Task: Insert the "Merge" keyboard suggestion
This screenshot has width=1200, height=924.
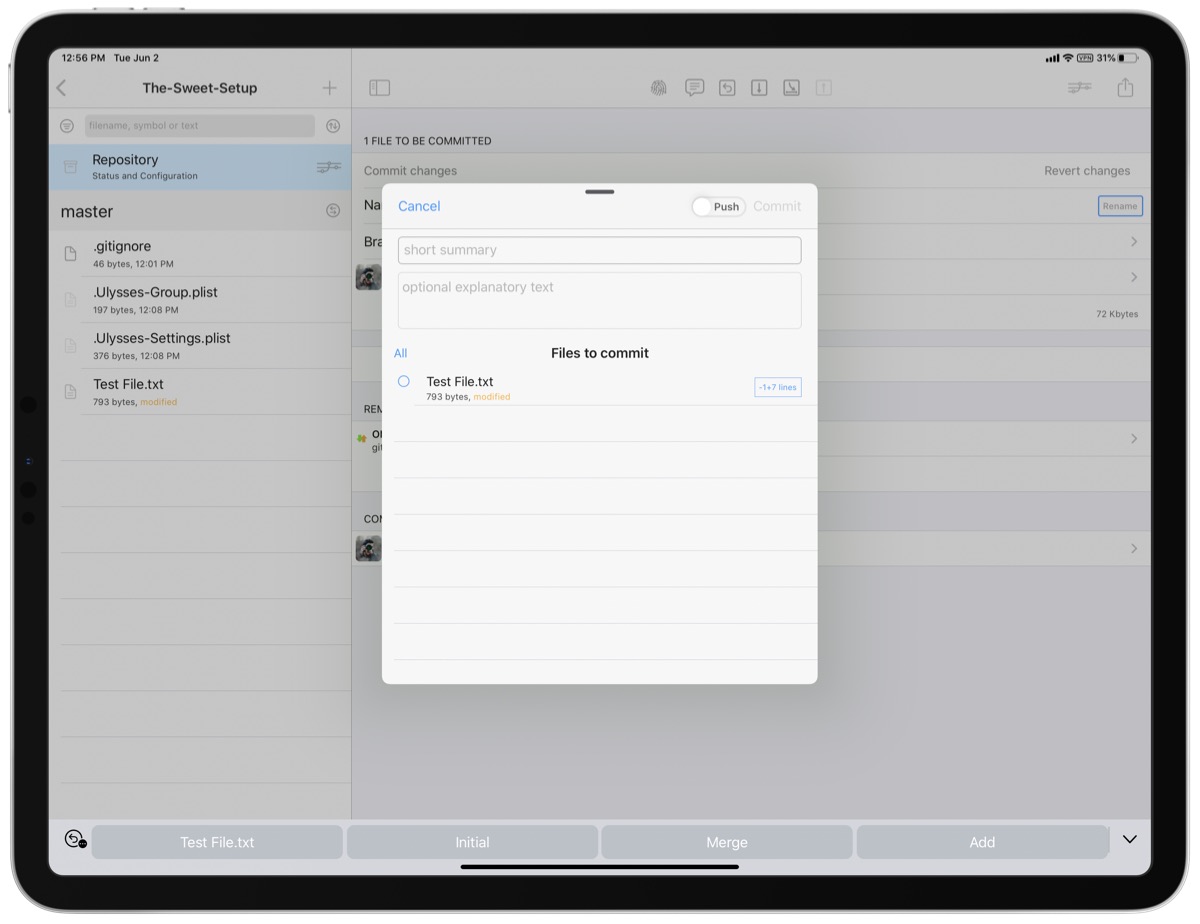Action: [727, 842]
